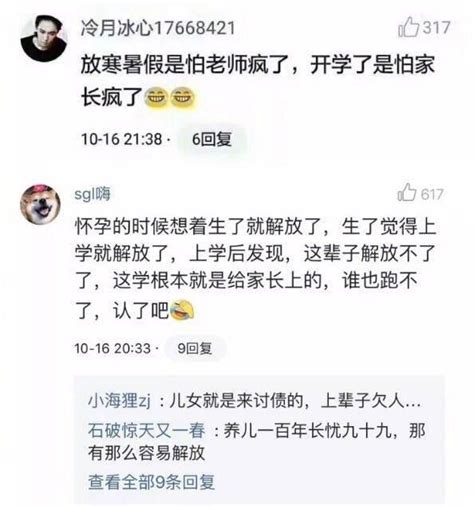This screenshot has height=506, width=474.
Task: Select comment text starting 怀孕的时候想着生了就解放了
Action: coord(256,269)
